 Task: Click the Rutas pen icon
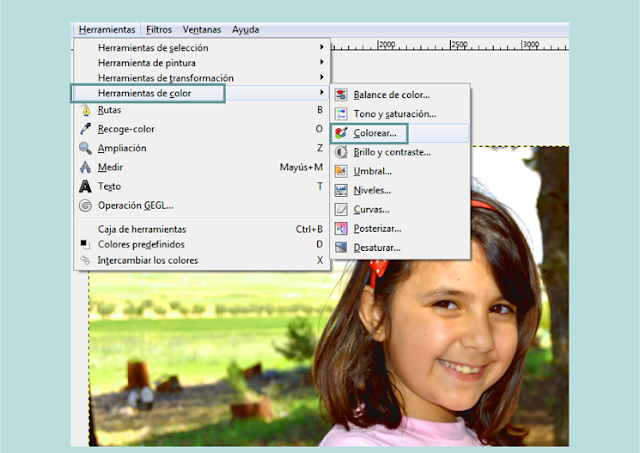tap(86, 110)
